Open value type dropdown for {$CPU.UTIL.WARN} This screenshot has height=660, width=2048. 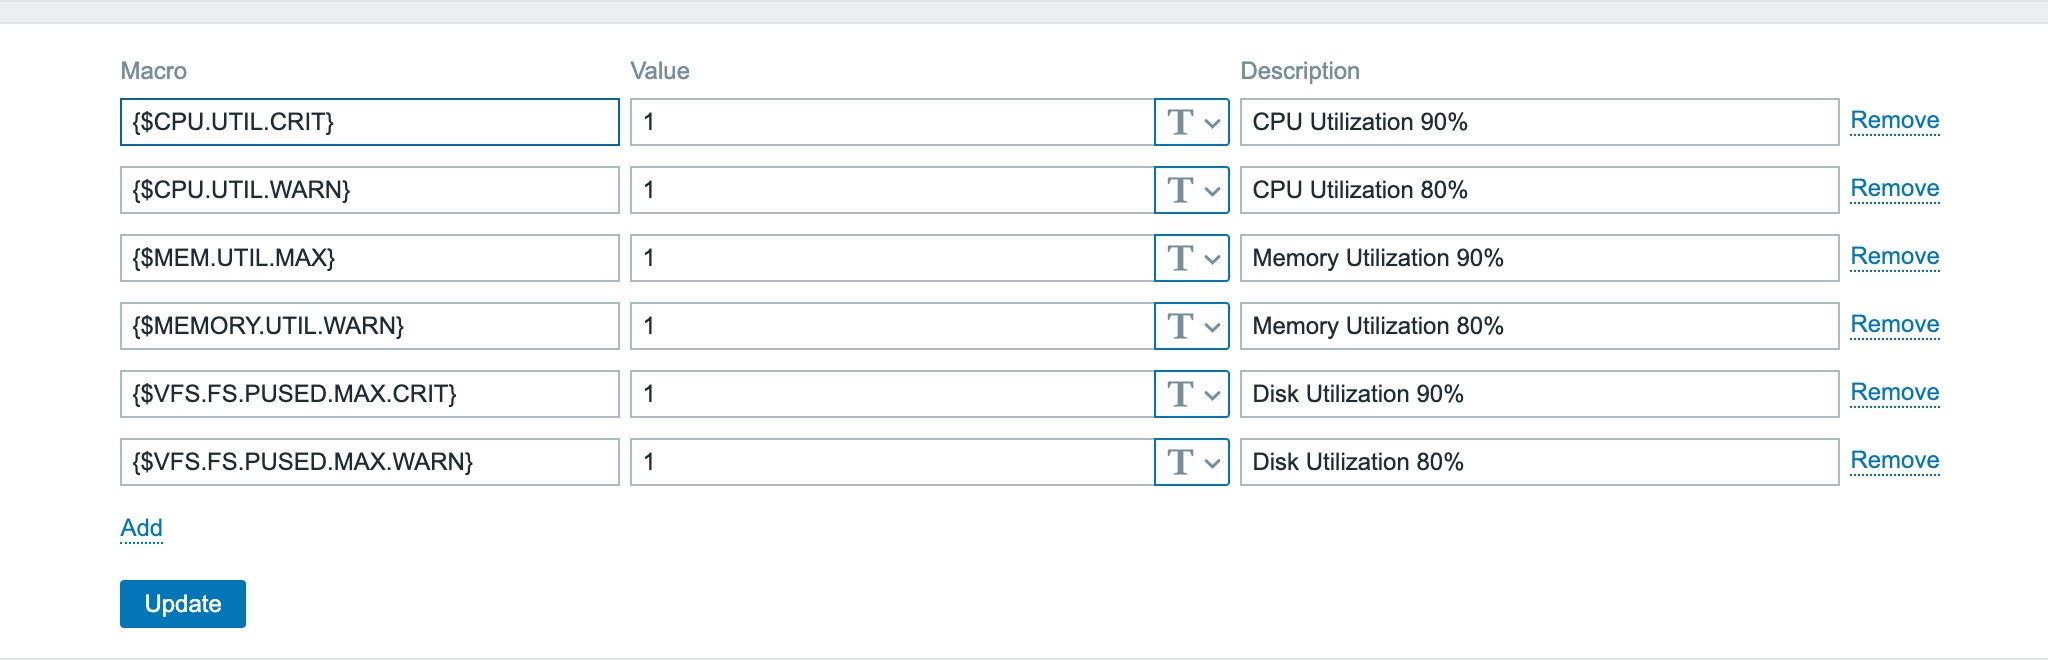(1192, 190)
